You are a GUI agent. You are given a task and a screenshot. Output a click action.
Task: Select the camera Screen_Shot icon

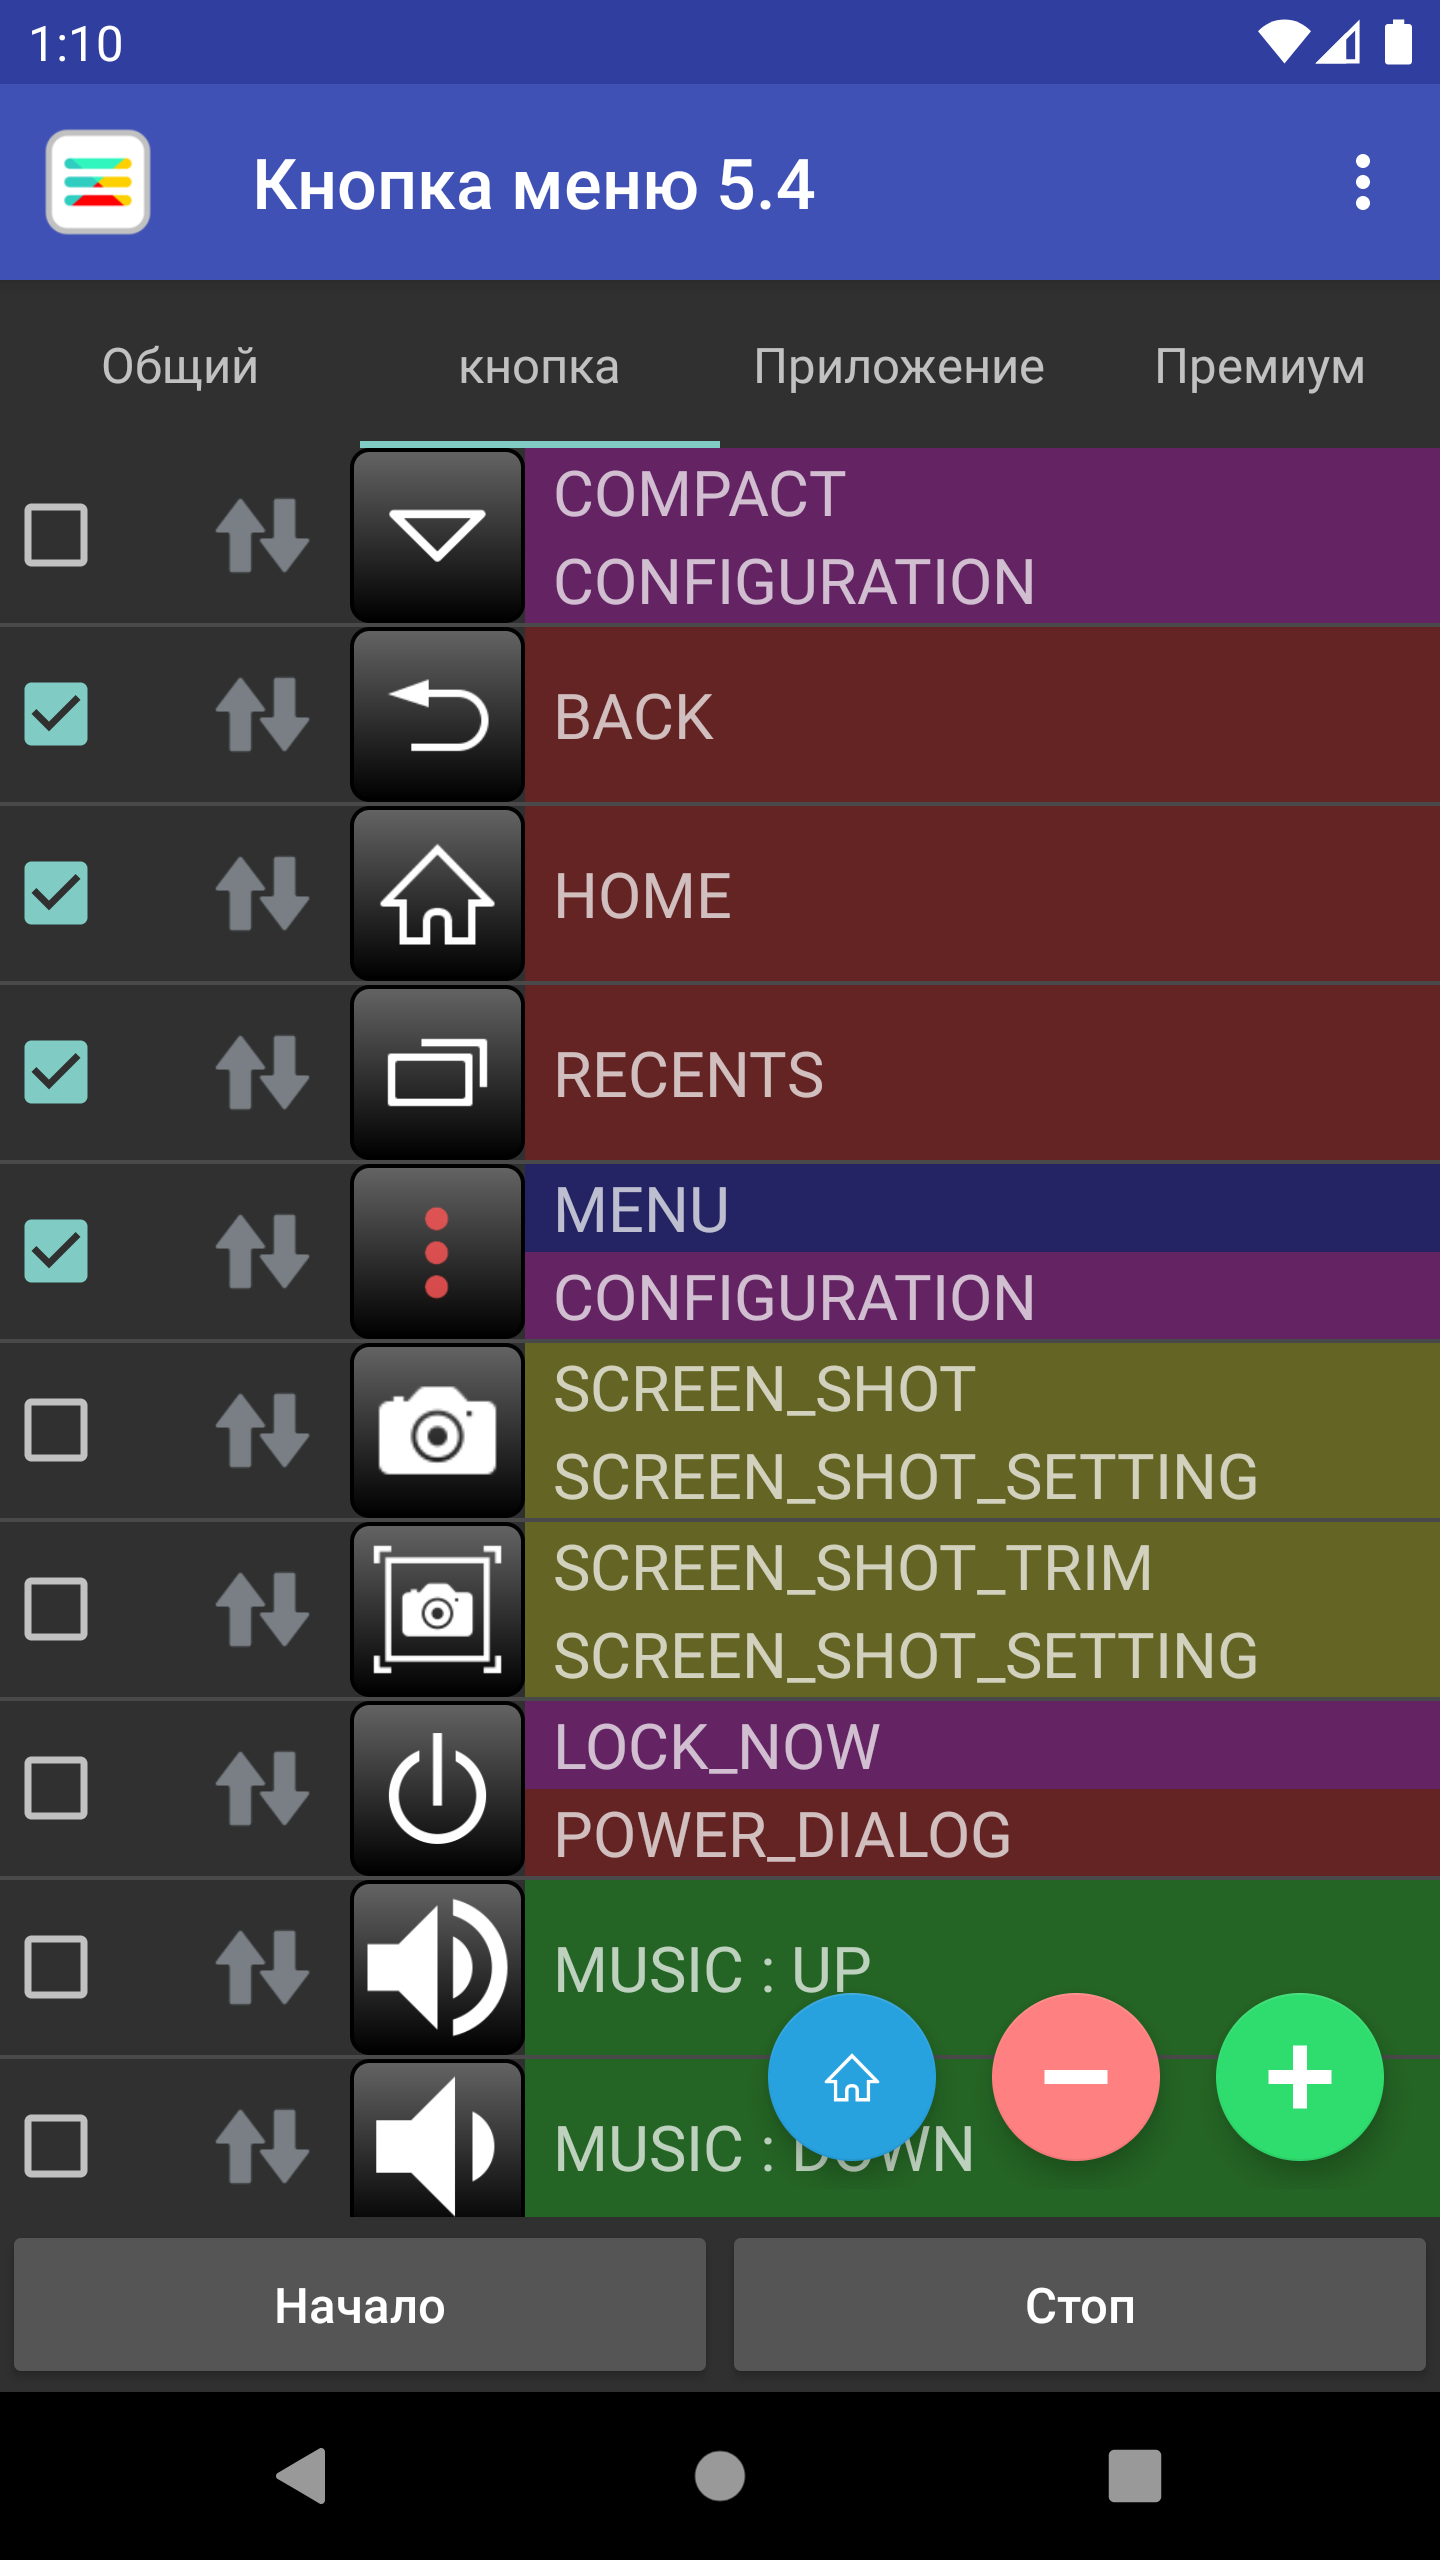437,1431
